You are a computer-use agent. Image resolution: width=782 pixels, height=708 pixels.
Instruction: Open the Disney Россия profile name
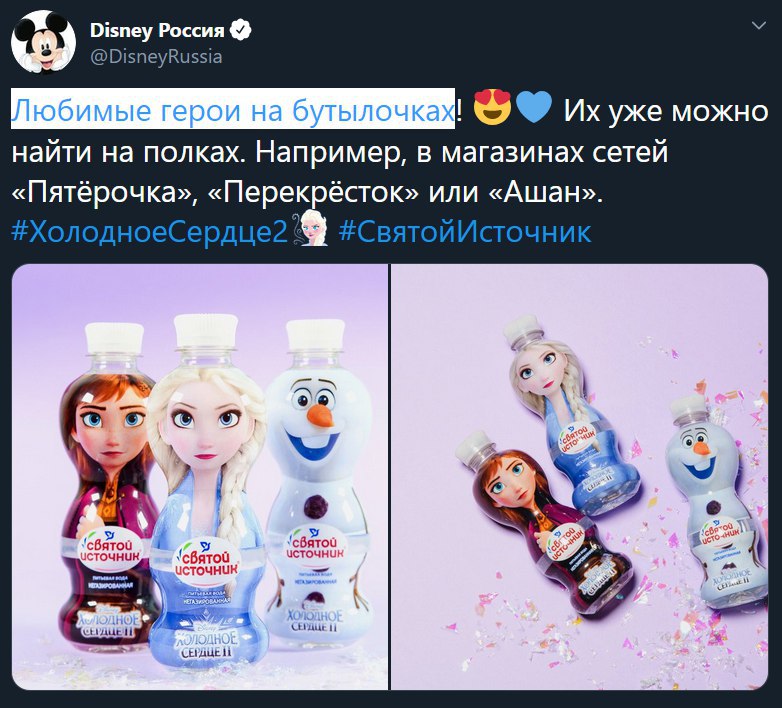157,30
